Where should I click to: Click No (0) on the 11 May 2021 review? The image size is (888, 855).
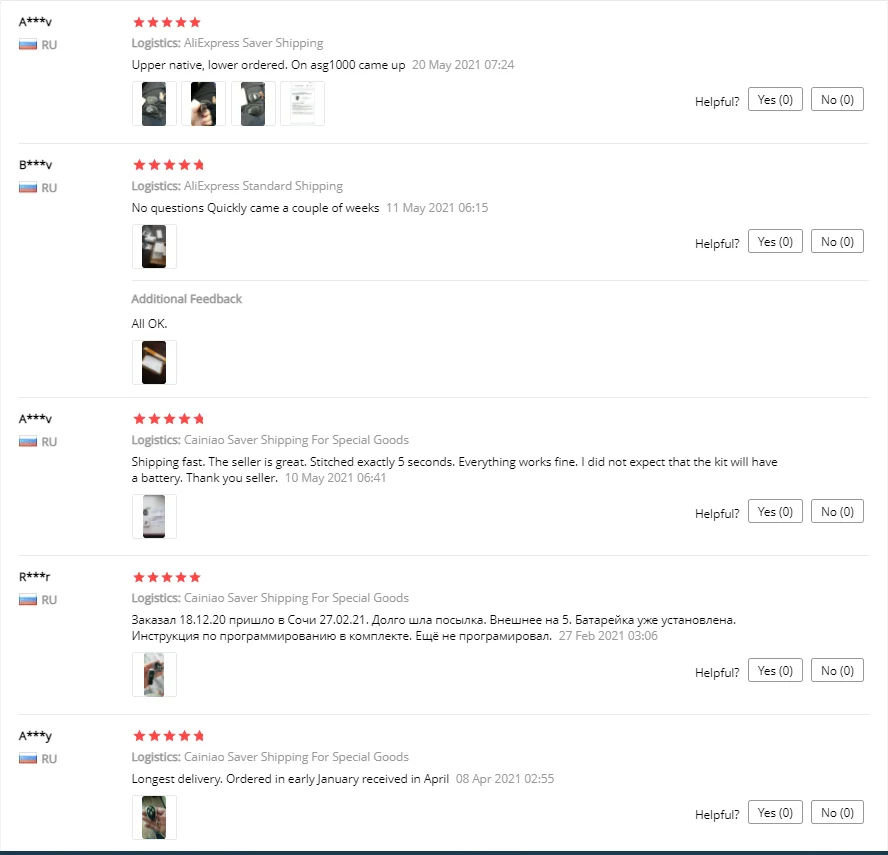pyautogui.click(x=837, y=242)
